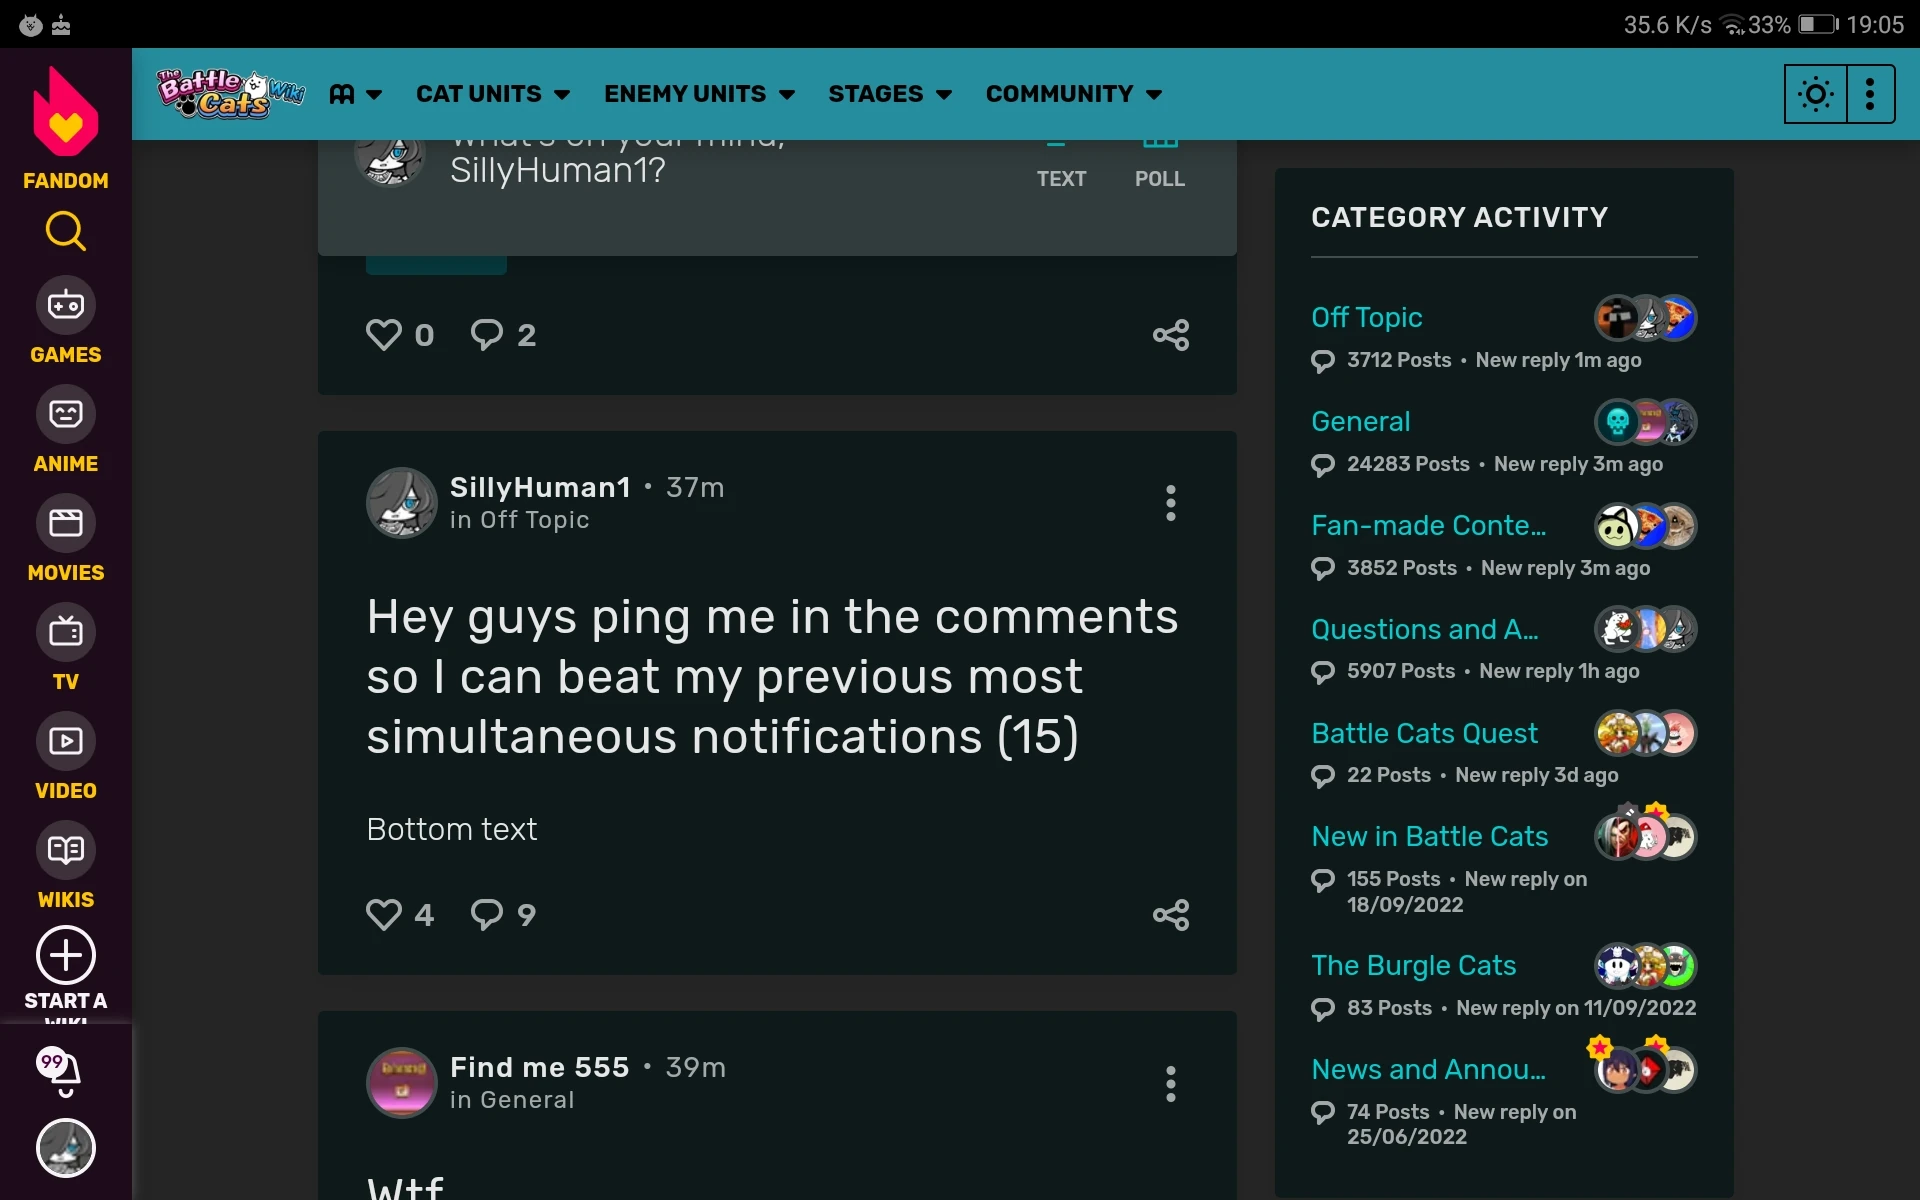Open options menu on Find me 555 post
This screenshot has height=1200, width=1920.
coord(1170,1083)
